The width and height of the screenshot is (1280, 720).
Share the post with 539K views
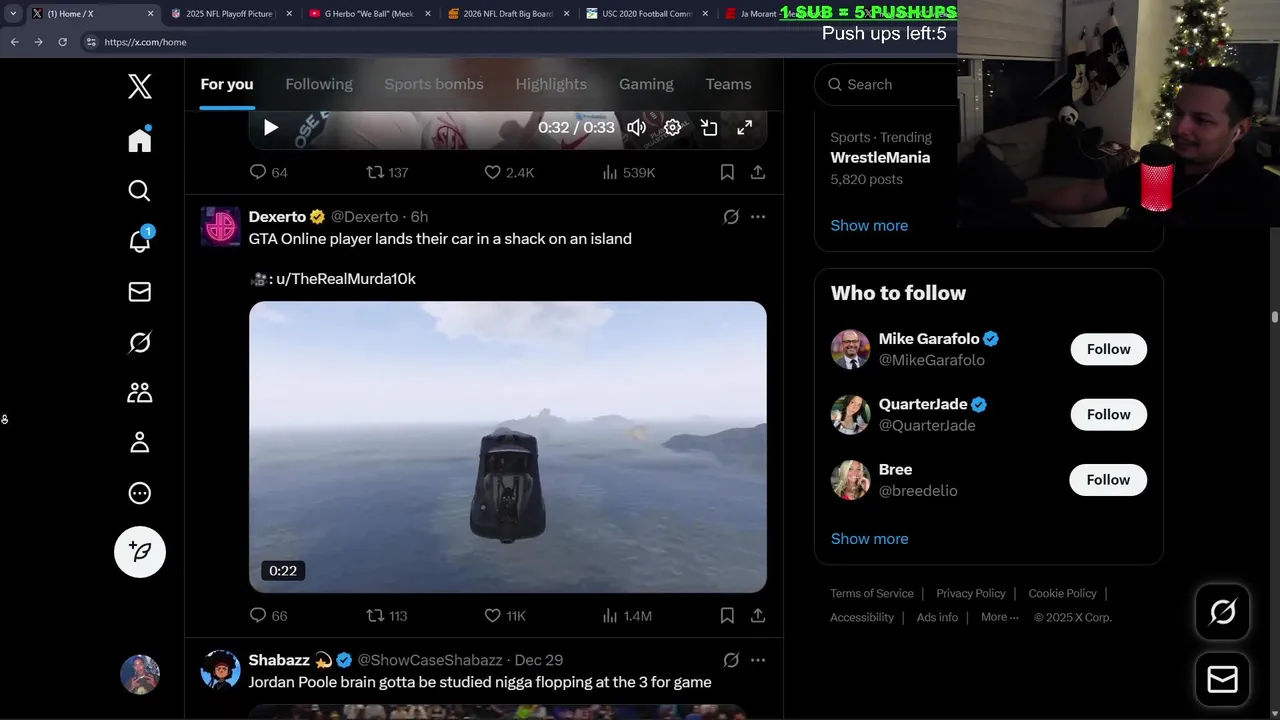click(758, 172)
